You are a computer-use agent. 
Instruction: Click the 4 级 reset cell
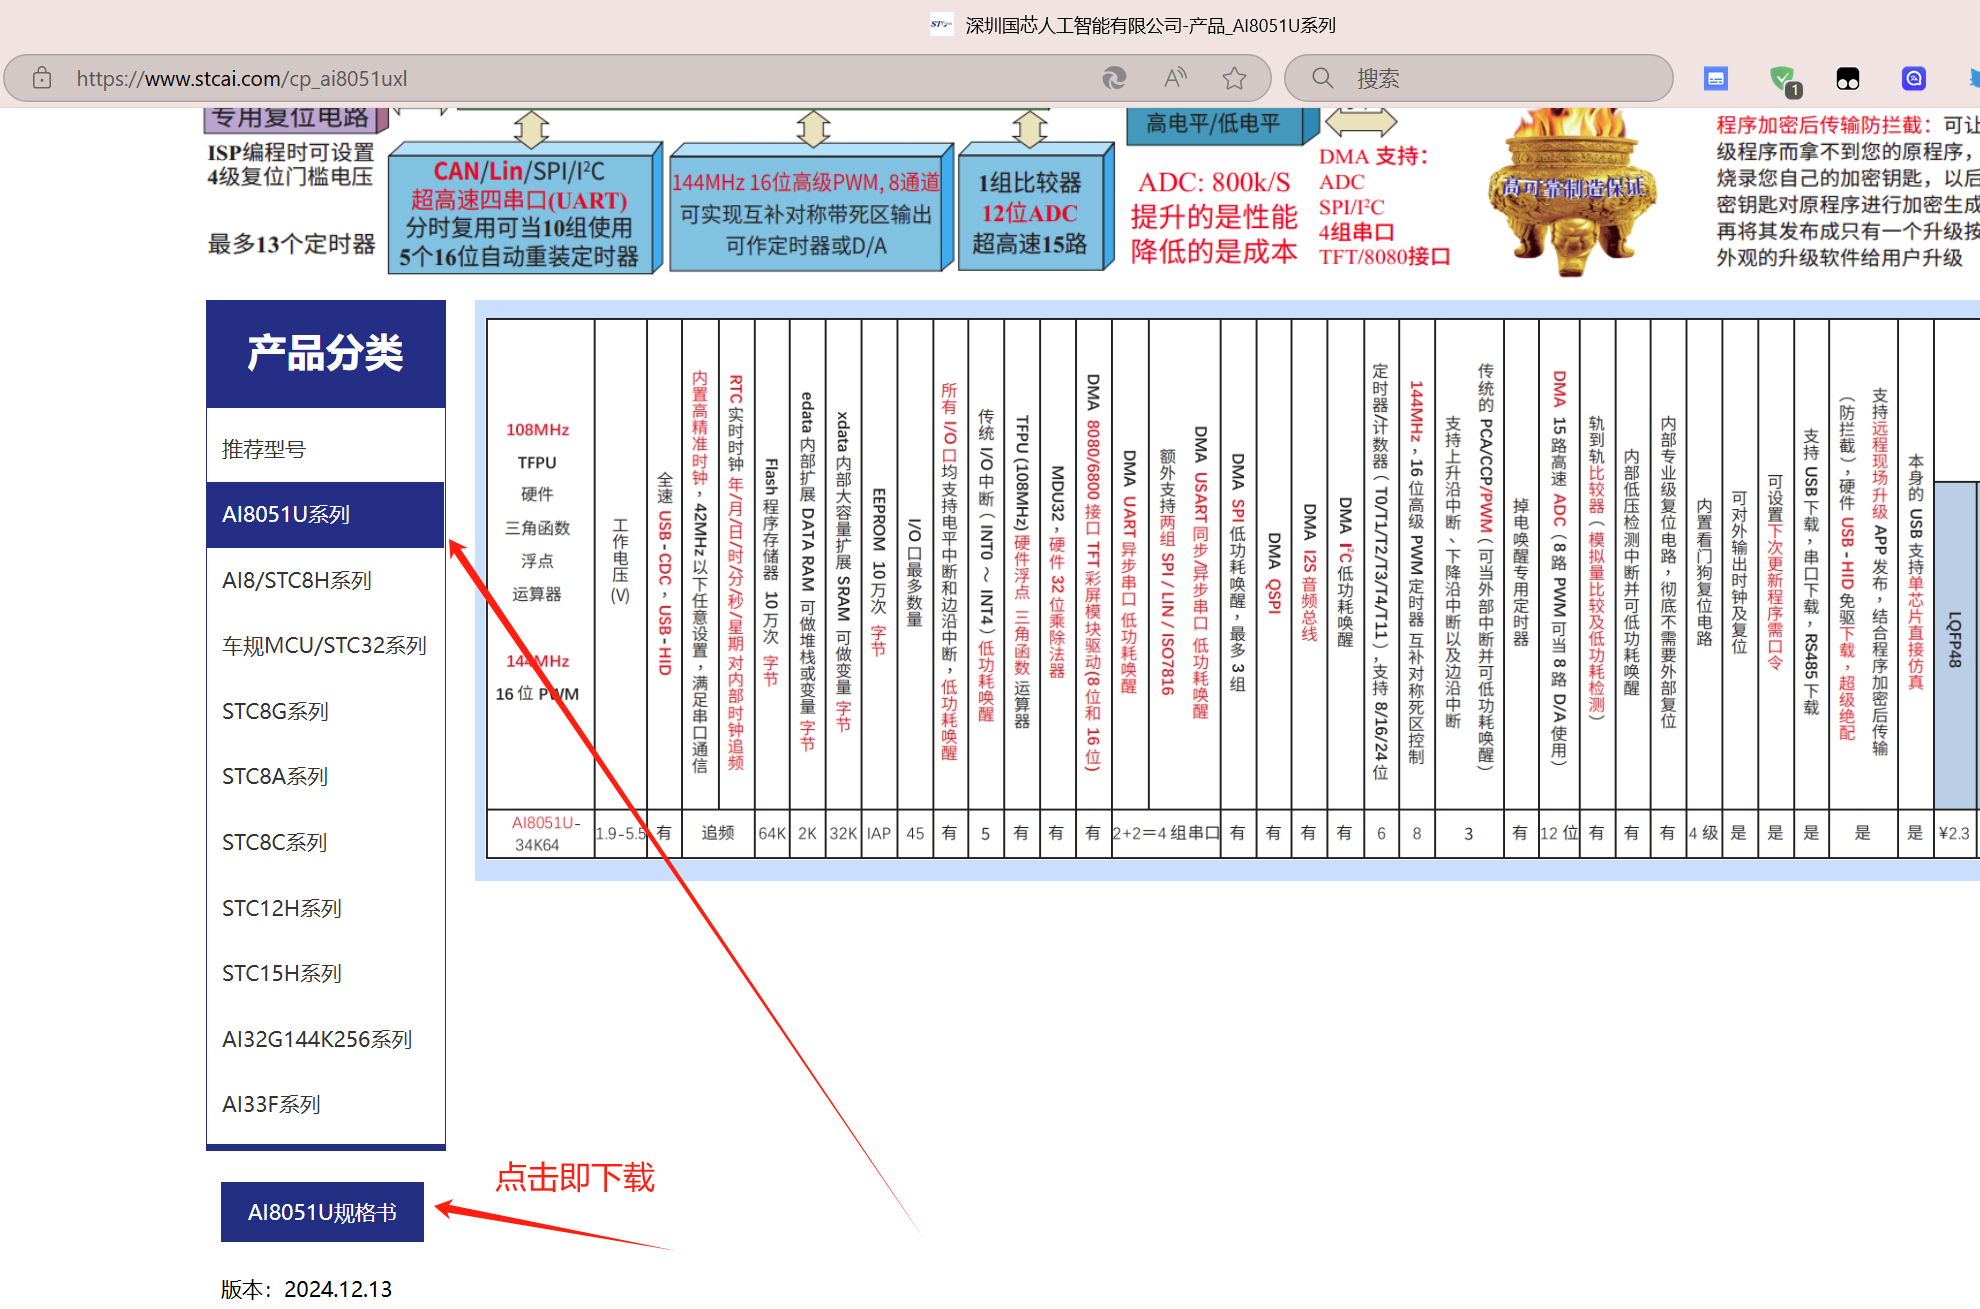pos(1703,833)
